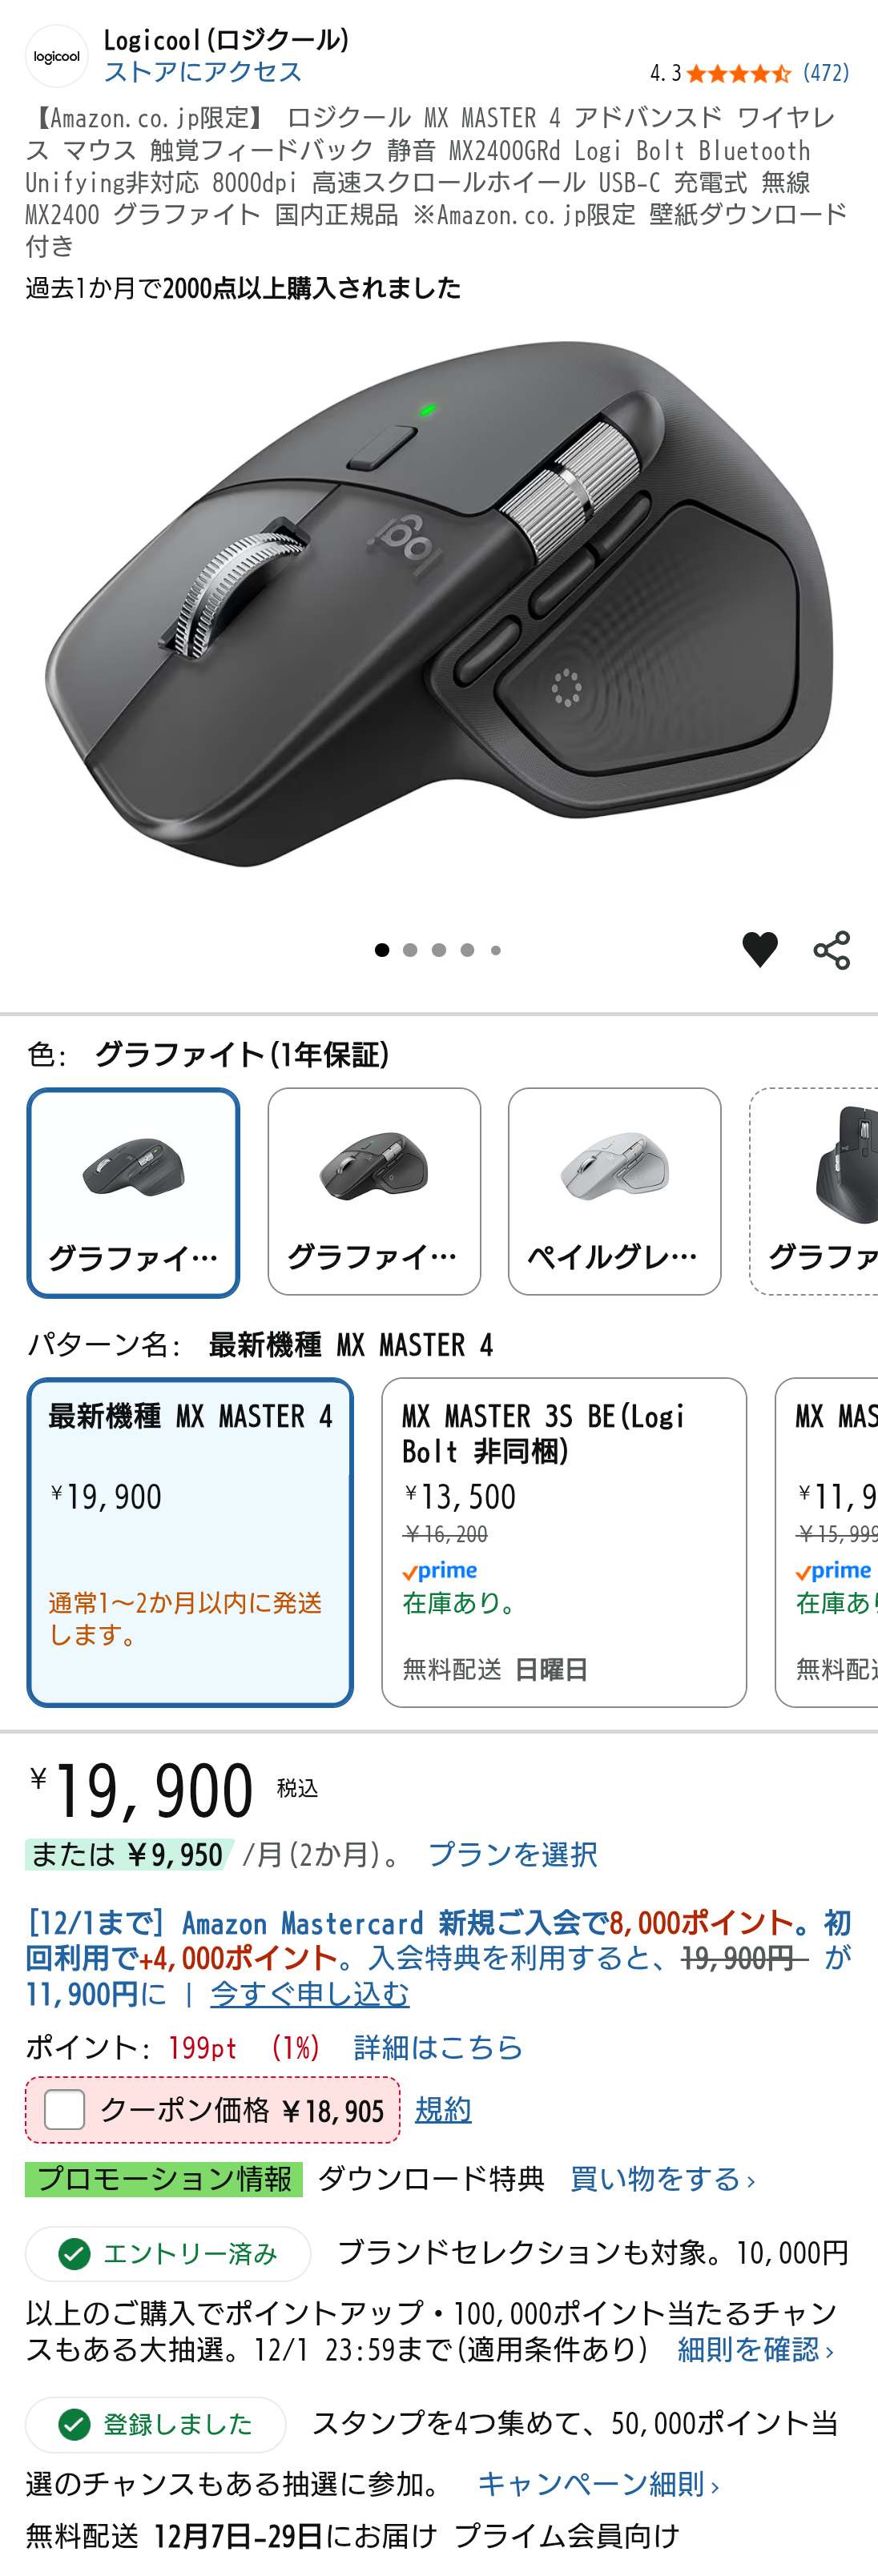
Task: Select MX MASTER 3S BE pattern option
Action: click(x=563, y=1541)
